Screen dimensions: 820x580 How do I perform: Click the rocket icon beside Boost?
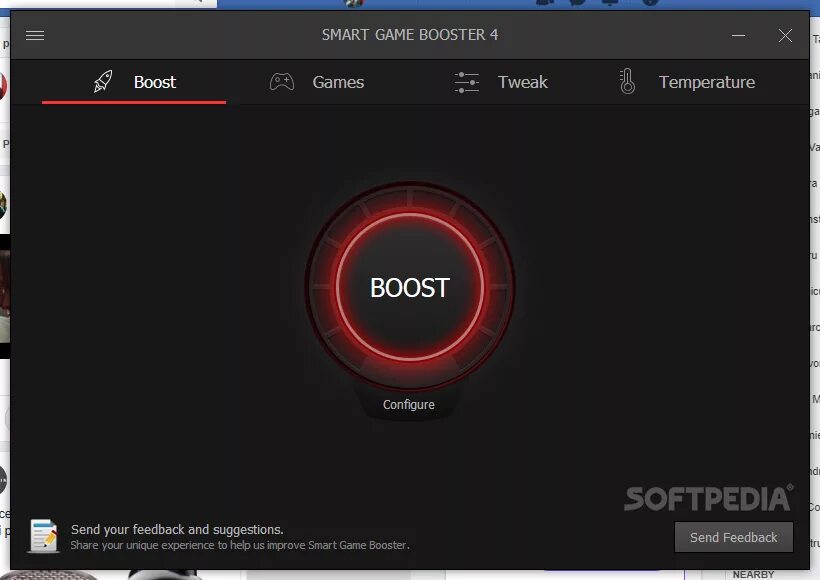coord(103,82)
